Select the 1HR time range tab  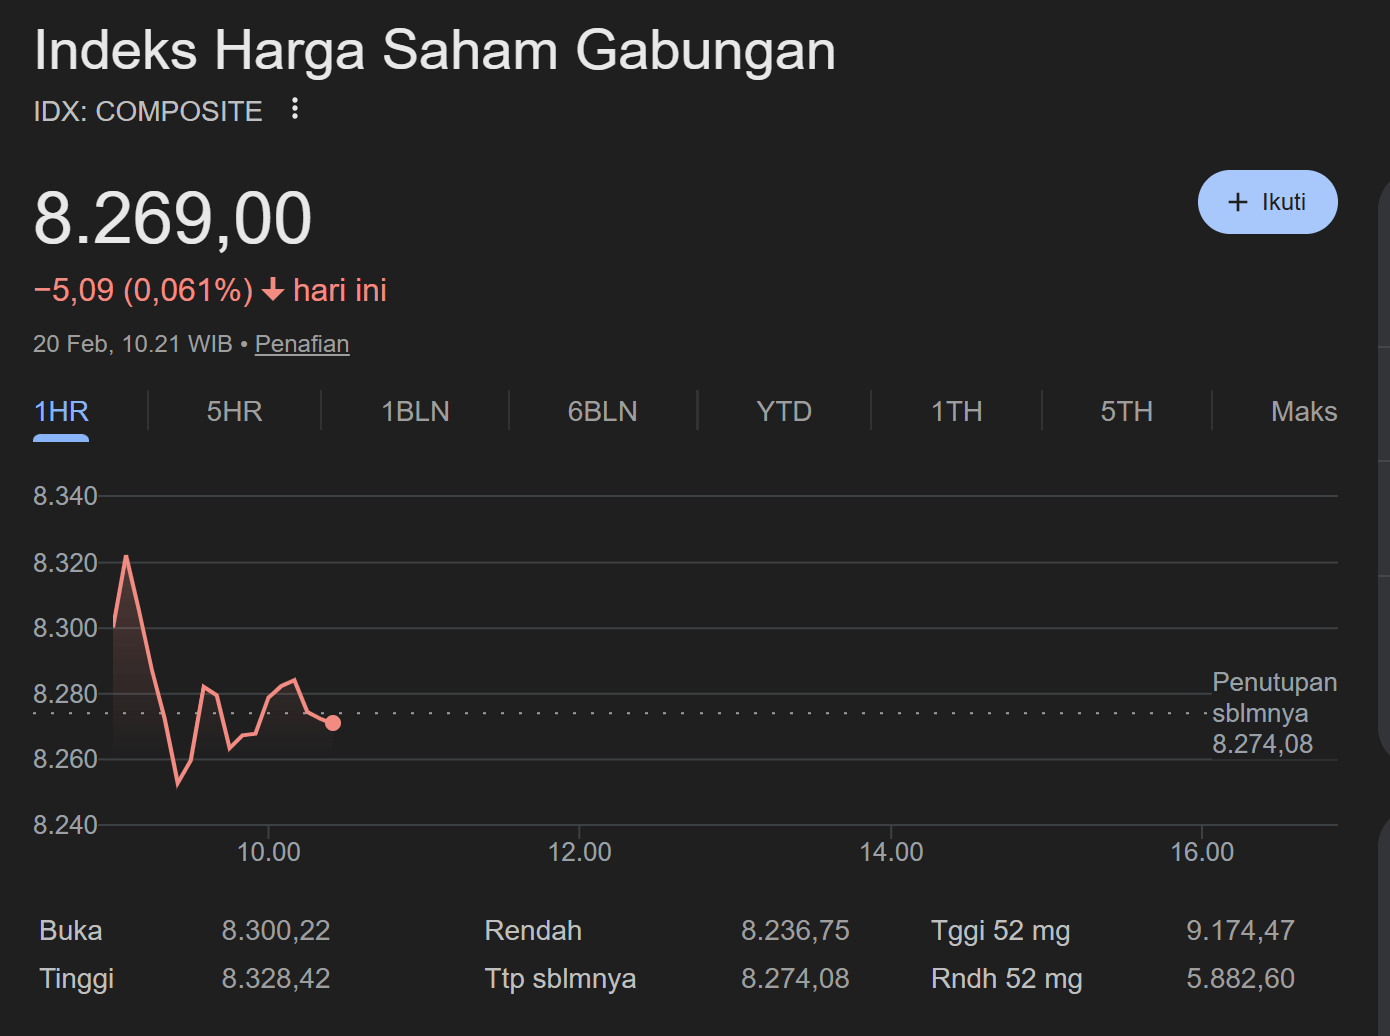[61, 411]
